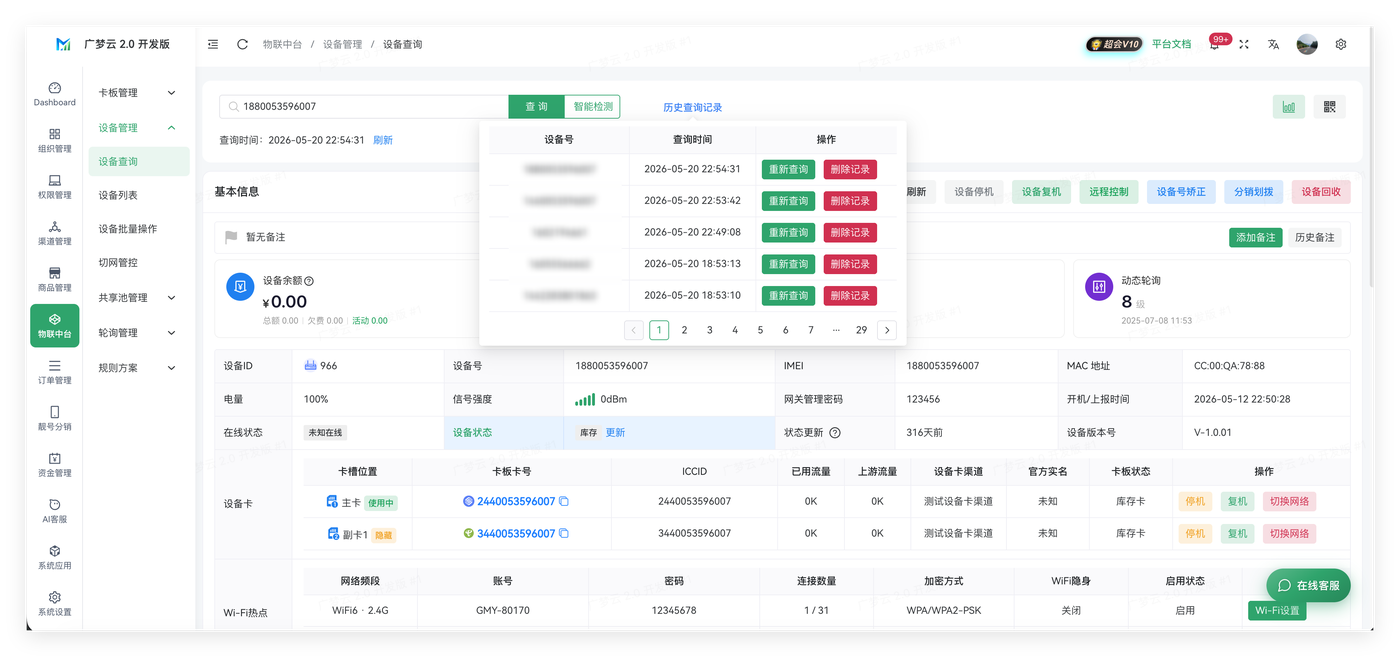Open 渠道管理 in the sidebar
This screenshot has width=1400, height=657.
(55, 233)
